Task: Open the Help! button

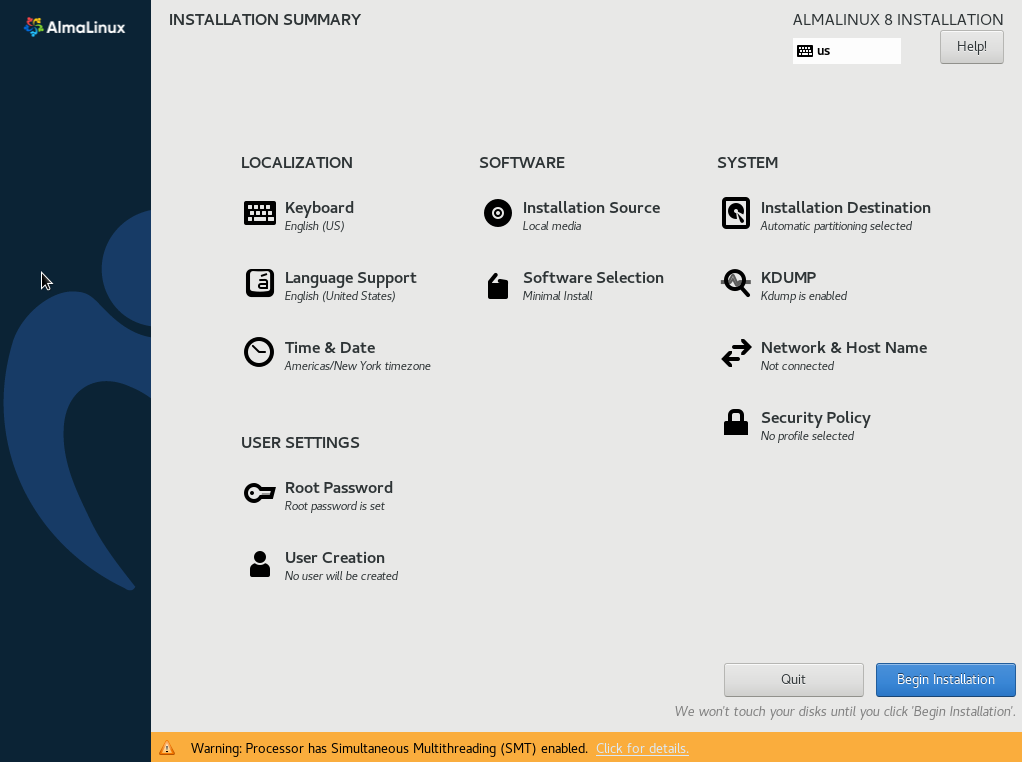Action: click(x=971, y=47)
